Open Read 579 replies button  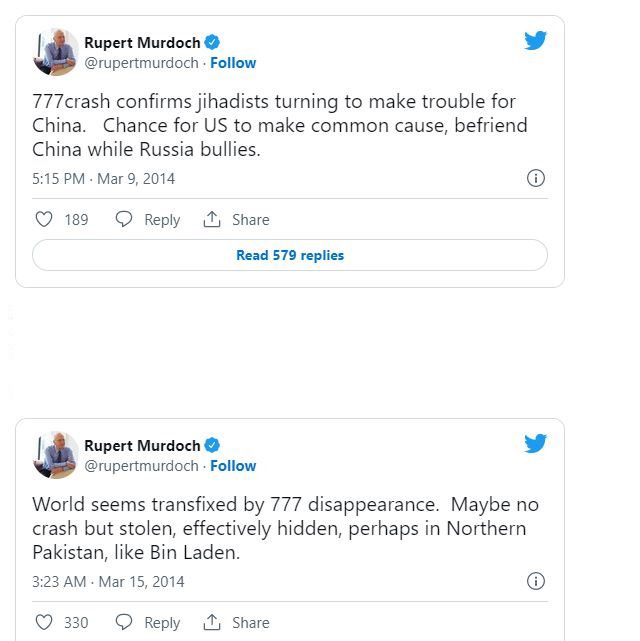290,255
